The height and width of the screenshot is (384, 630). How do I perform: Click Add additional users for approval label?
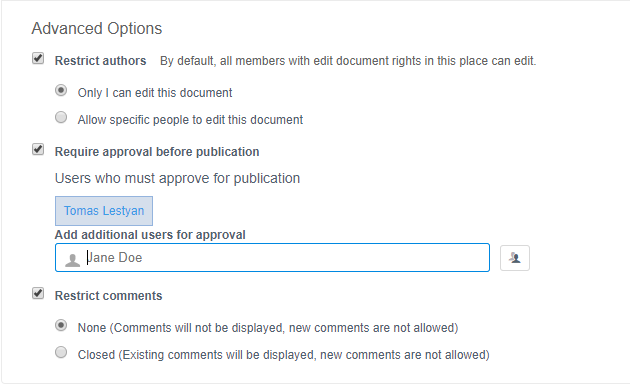[x=150, y=235]
